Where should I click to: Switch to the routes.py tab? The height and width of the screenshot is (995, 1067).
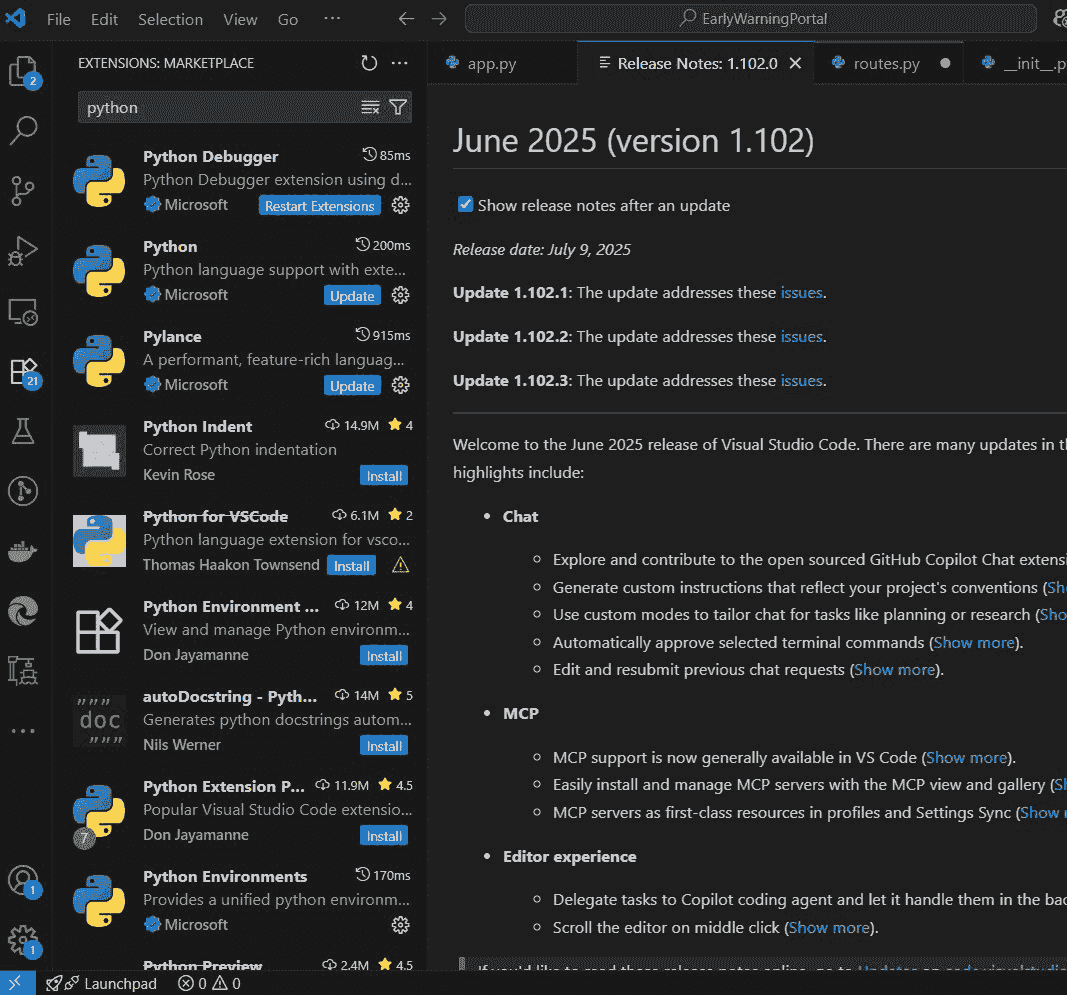[x=885, y=63]
